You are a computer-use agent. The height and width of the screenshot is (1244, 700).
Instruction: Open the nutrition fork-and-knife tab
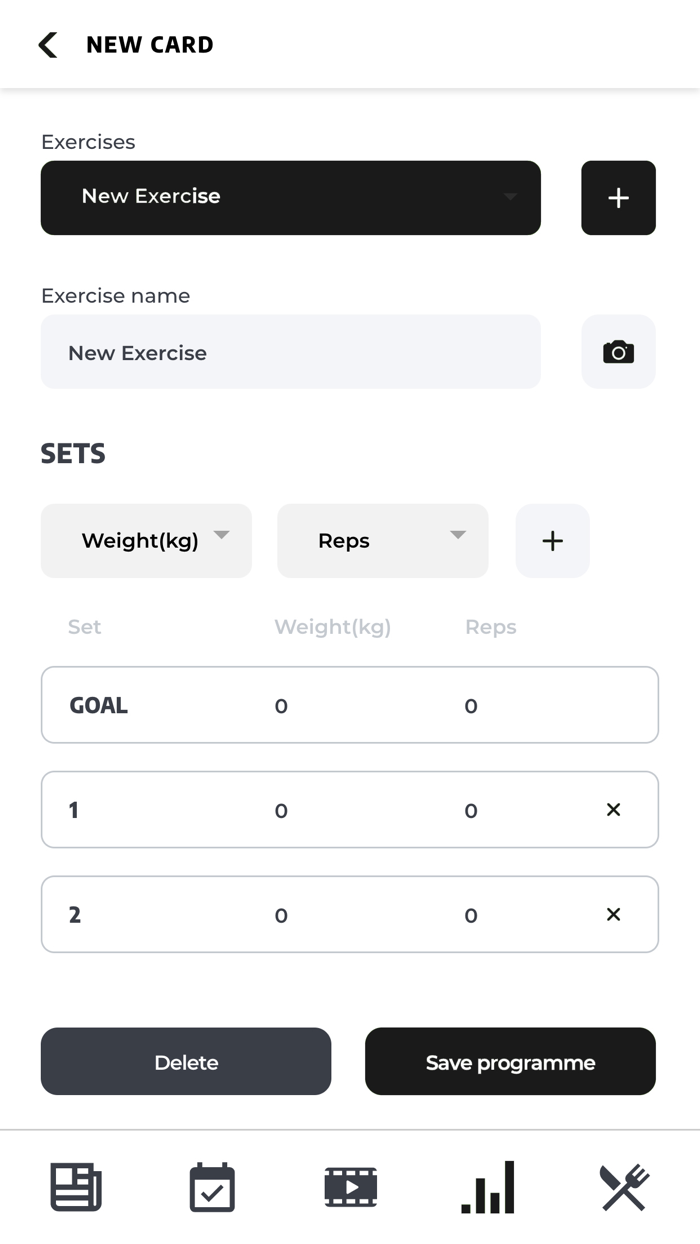click(624, 1187)
